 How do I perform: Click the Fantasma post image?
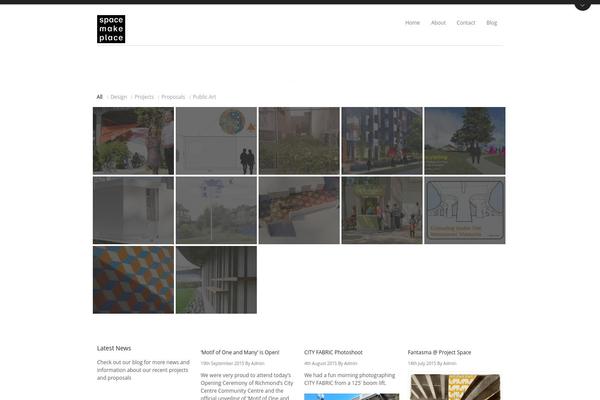pos(455,387)
